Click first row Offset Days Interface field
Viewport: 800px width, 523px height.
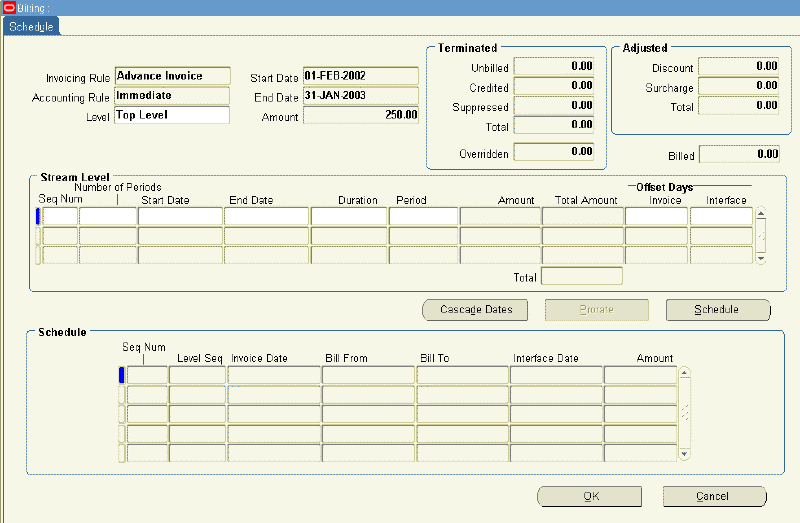click(721, 216)
